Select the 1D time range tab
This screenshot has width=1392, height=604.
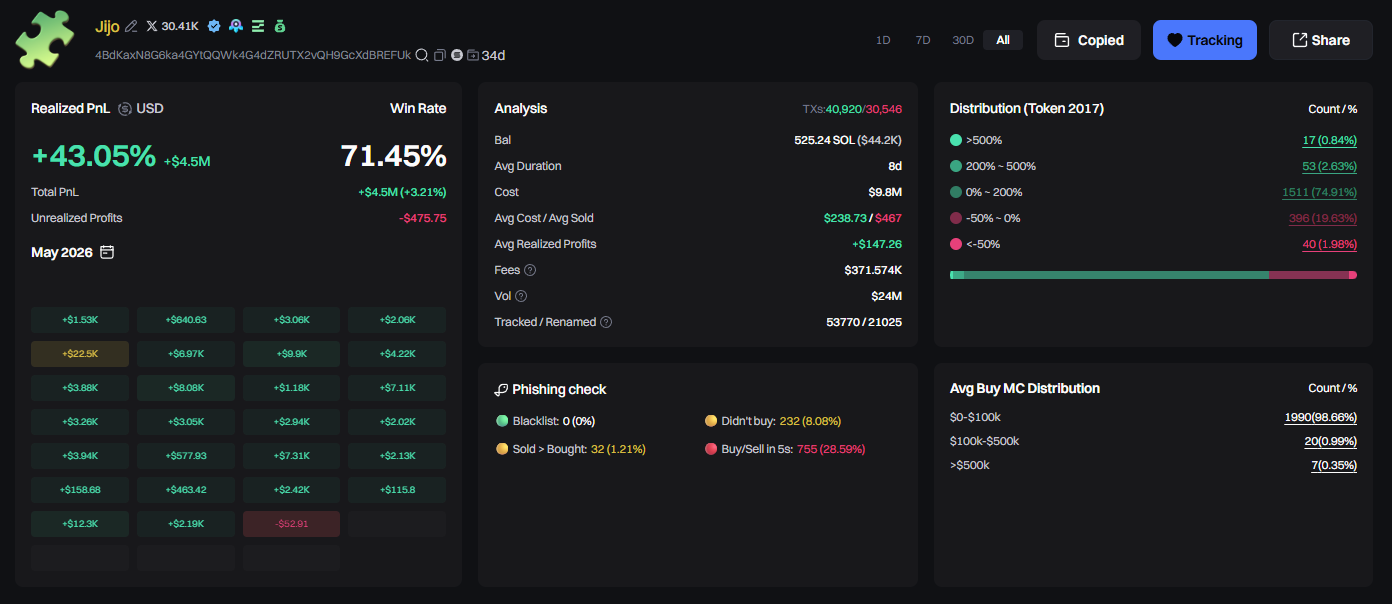point(883,40)
